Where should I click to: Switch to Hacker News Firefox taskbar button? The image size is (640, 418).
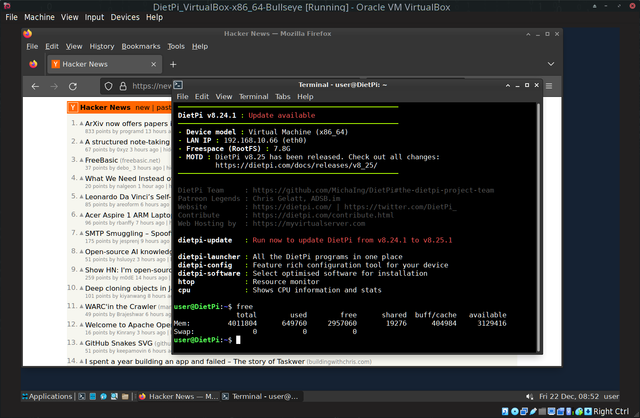[178, 396]
